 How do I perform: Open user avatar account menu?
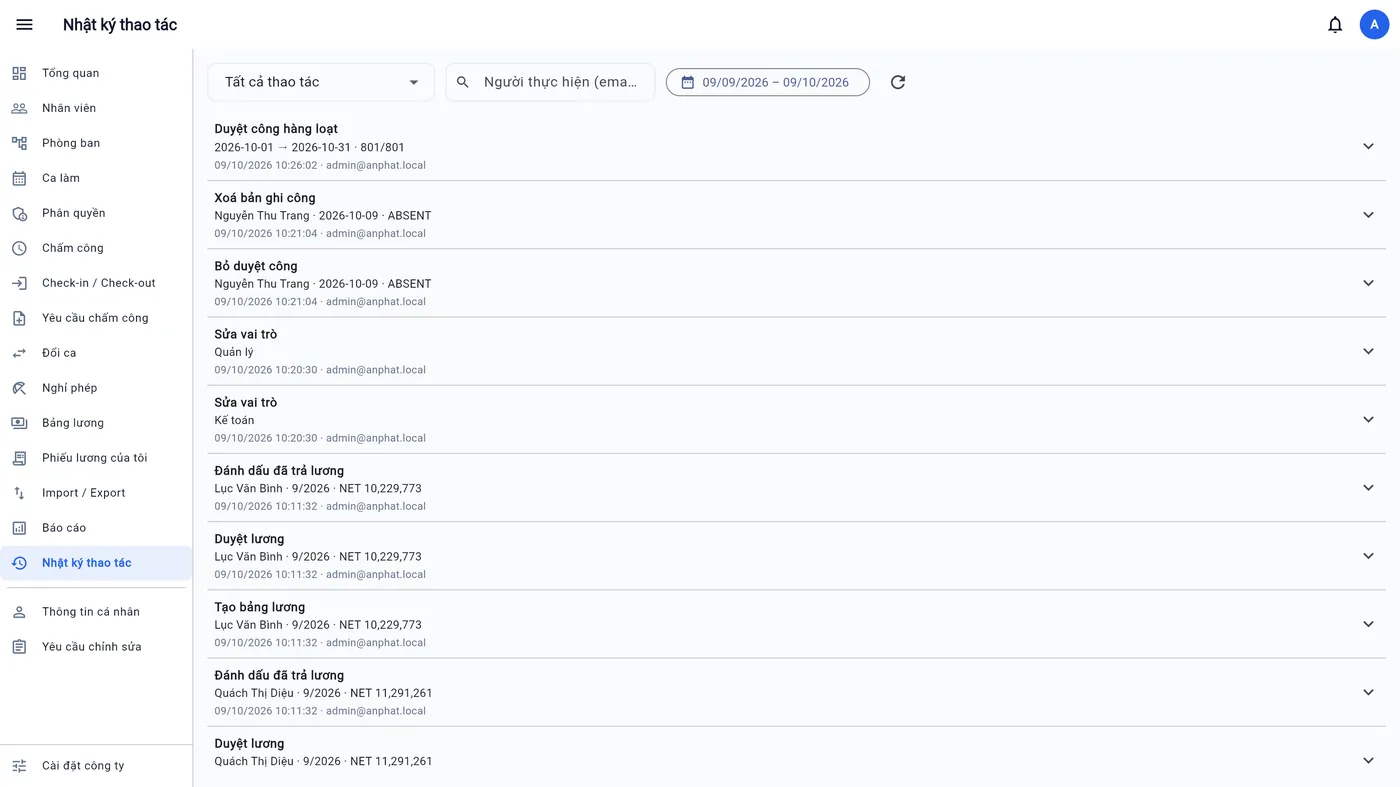click(x=1374, y=25)
